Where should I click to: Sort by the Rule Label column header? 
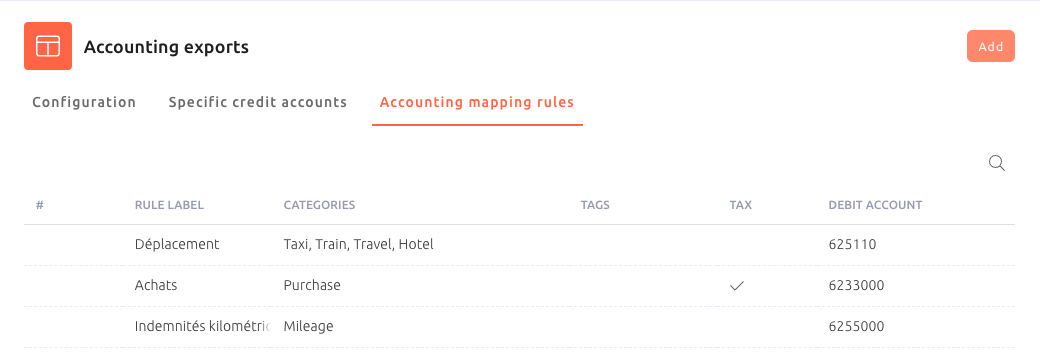(169, 205)
